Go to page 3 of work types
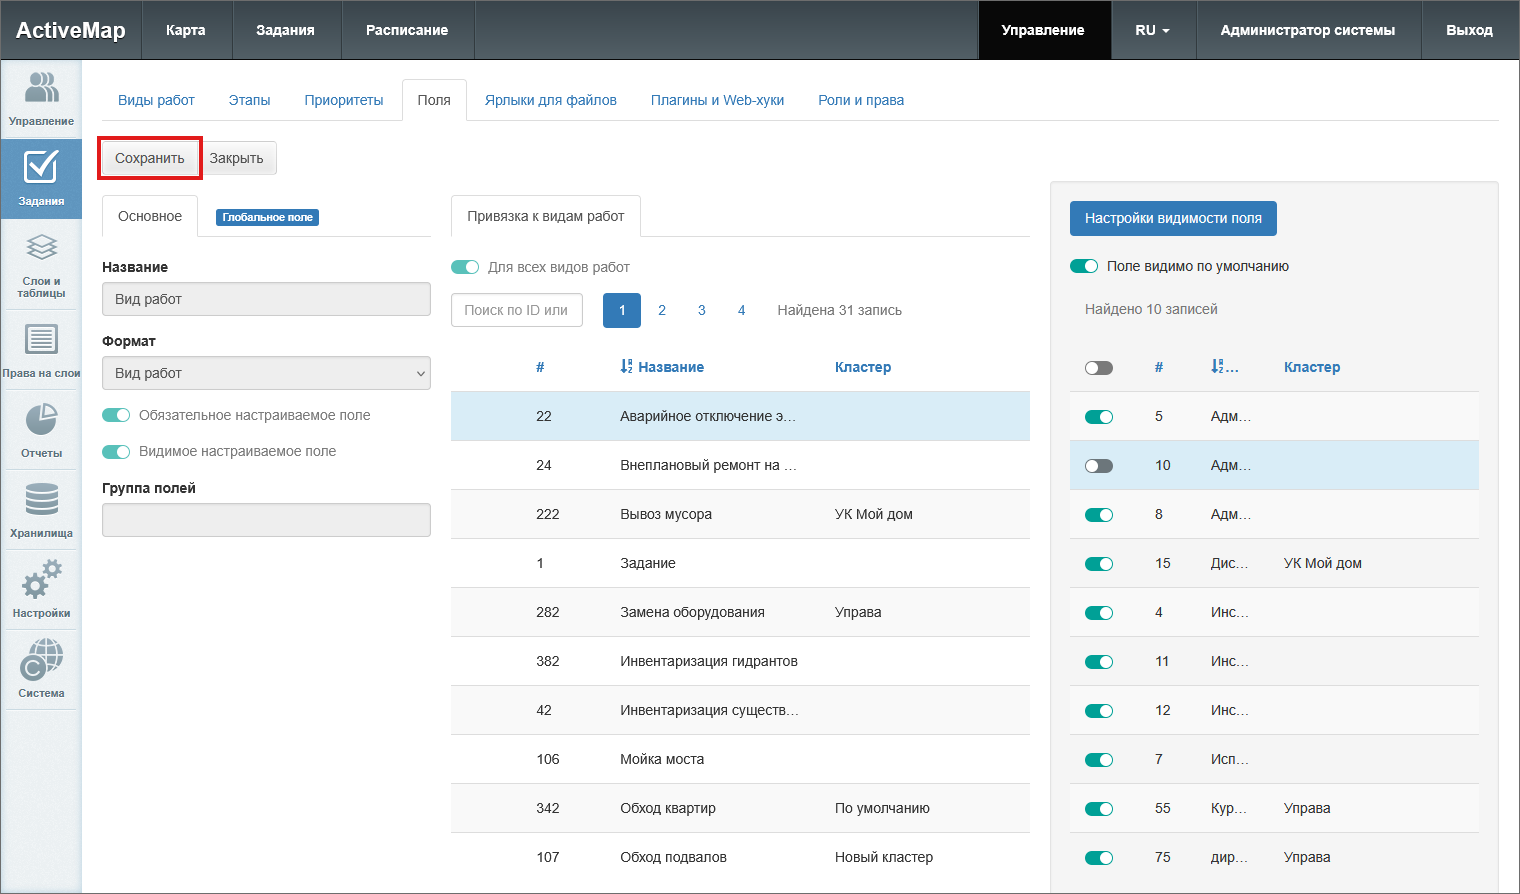Screen dimensions: 1520x894 click(702, 310)
